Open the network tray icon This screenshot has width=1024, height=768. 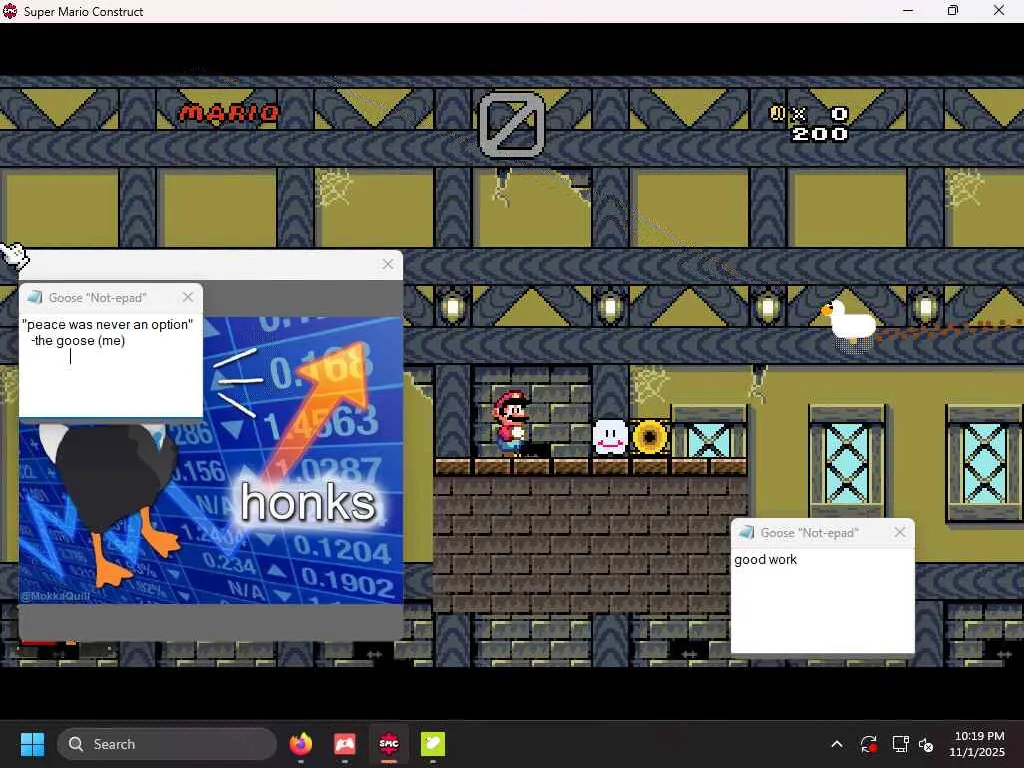(x=901, y=744)
